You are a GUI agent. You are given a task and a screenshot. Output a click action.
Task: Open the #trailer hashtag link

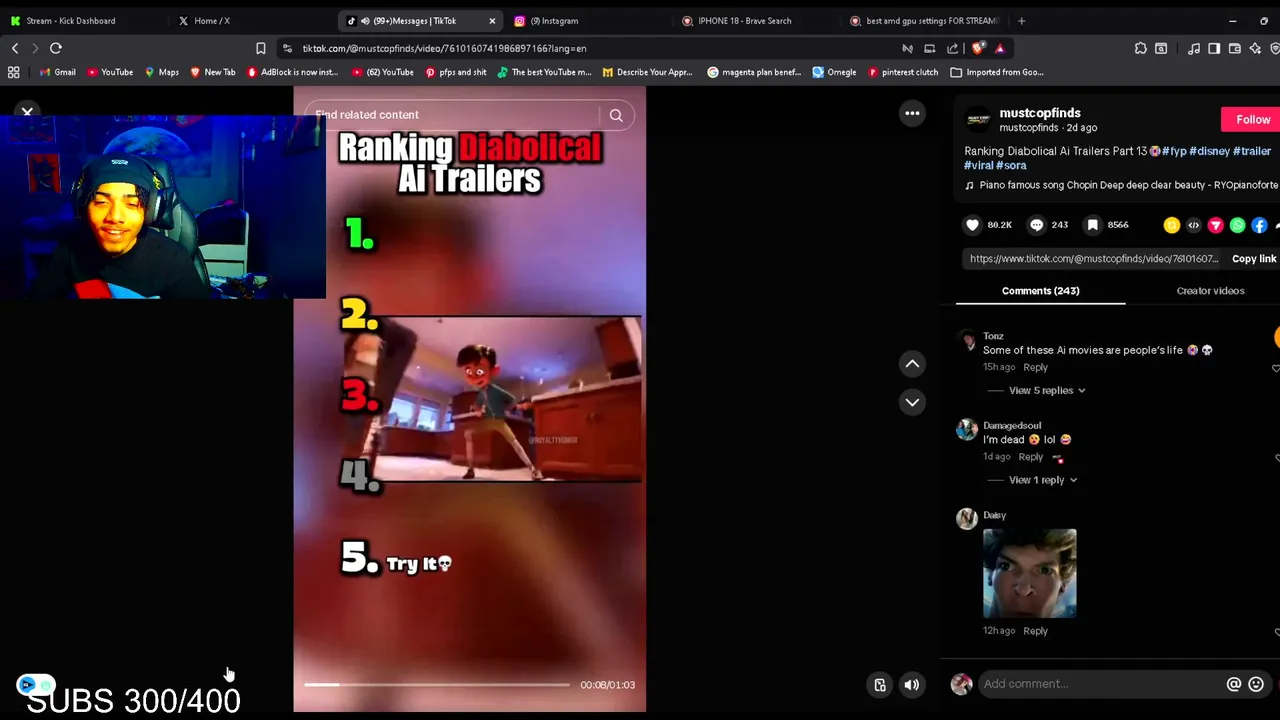1252,151
